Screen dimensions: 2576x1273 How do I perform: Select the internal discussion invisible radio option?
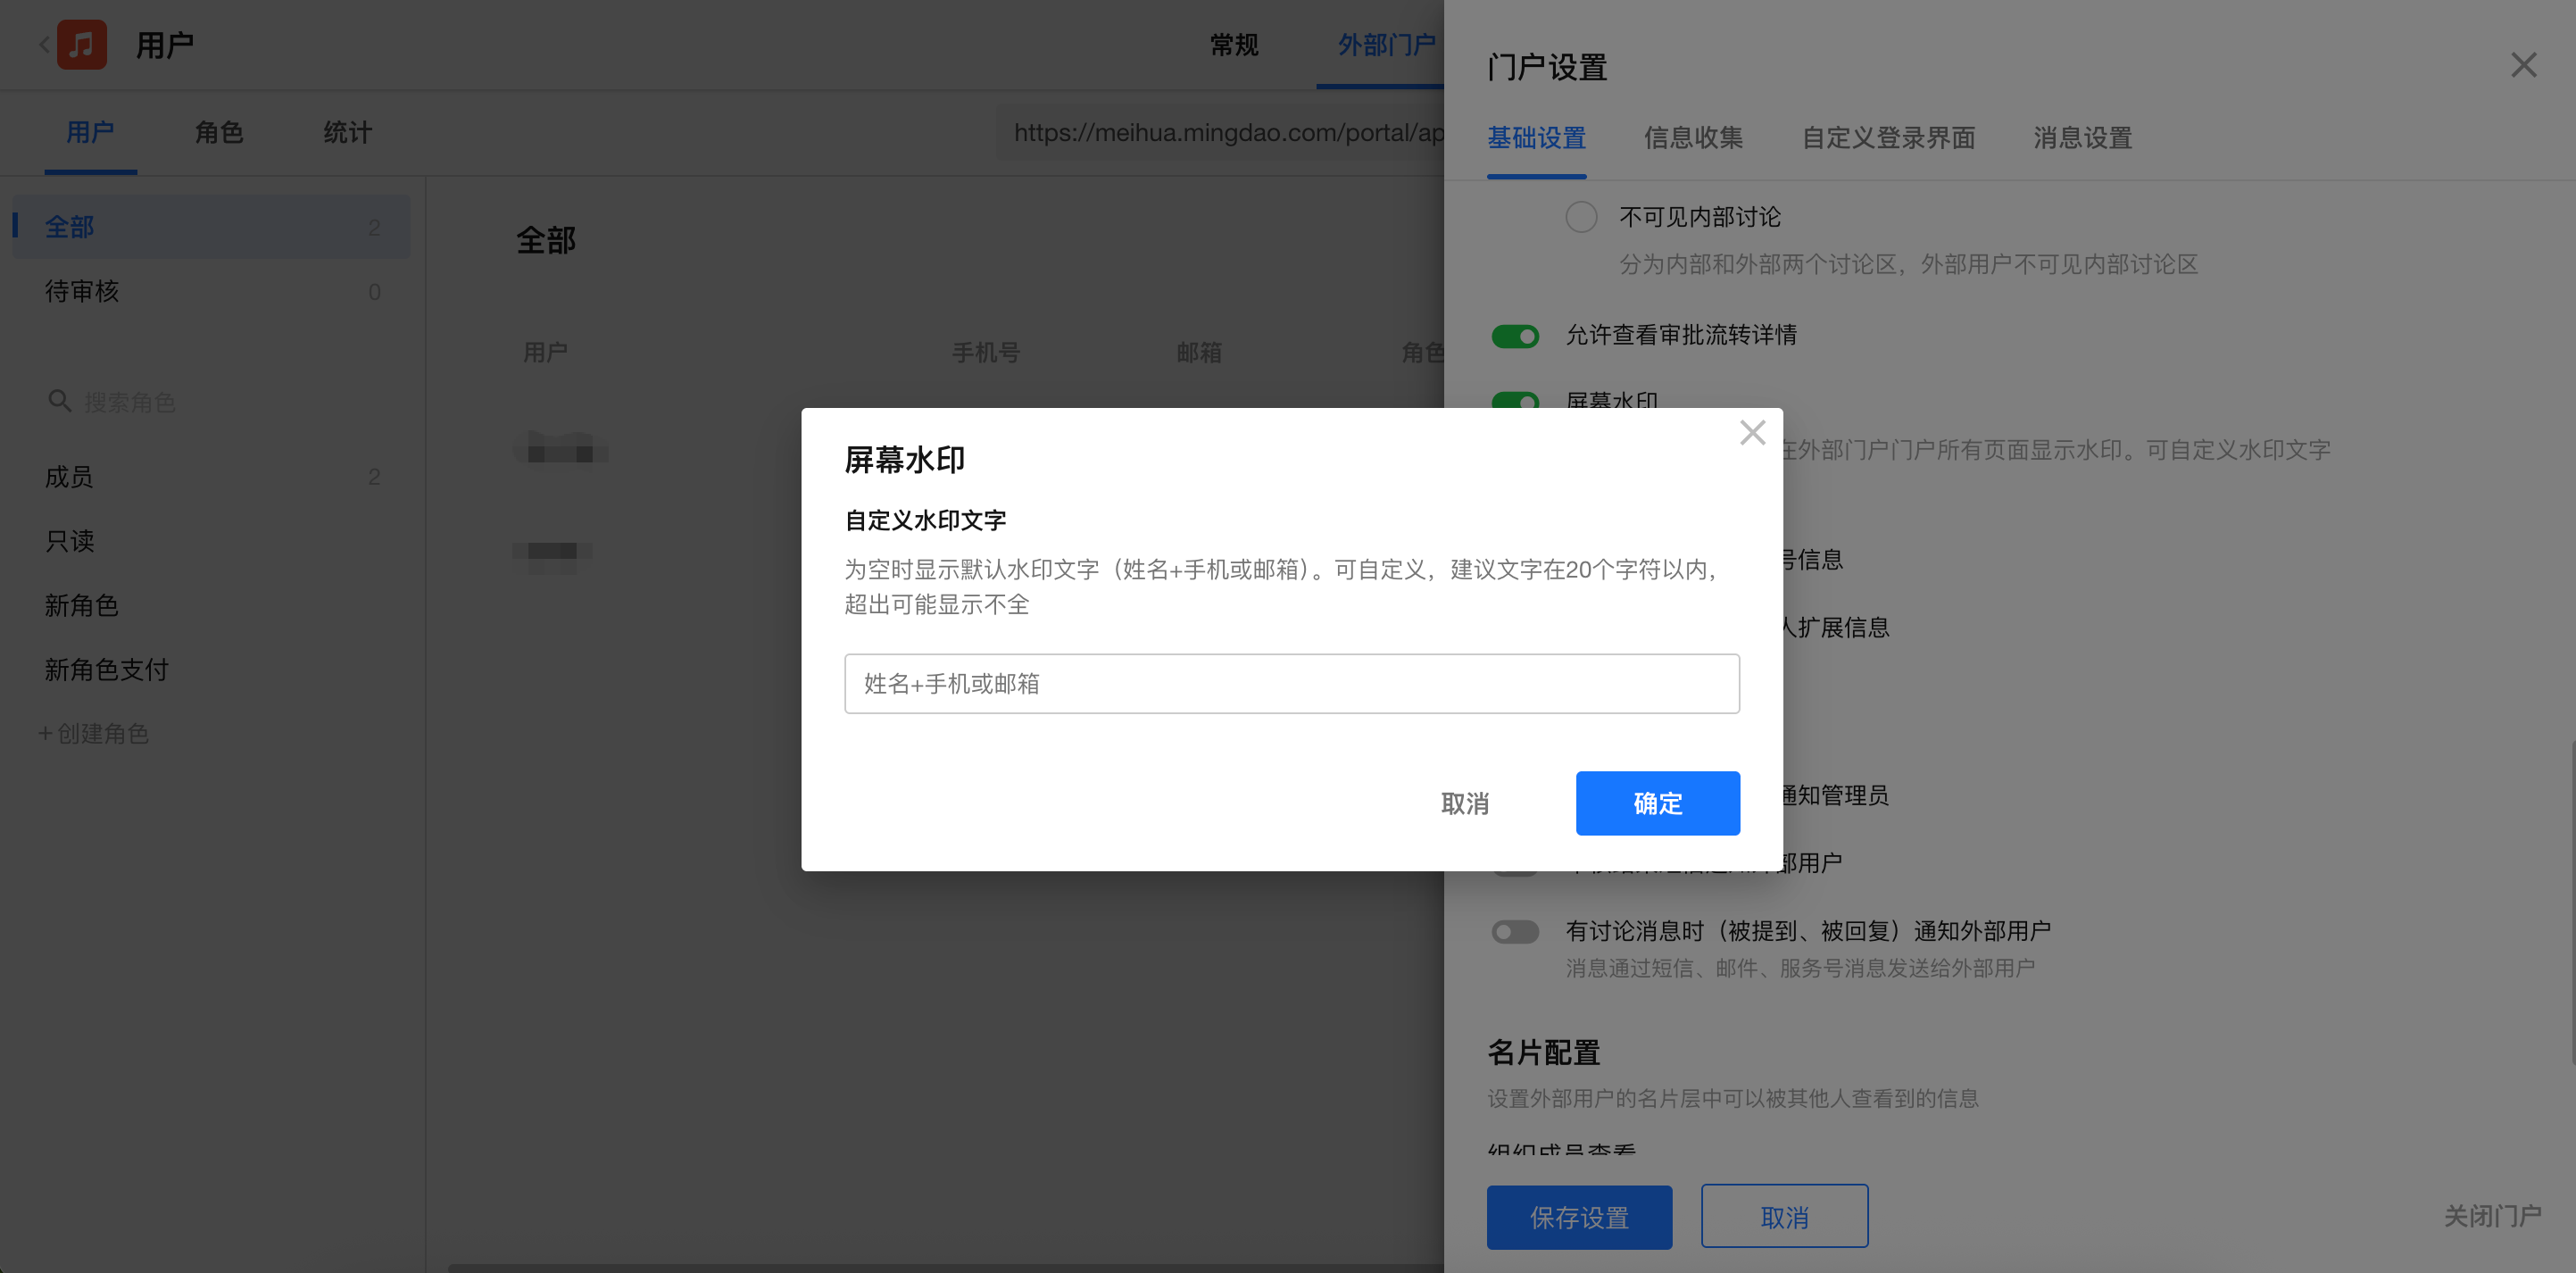[1581, 217]
